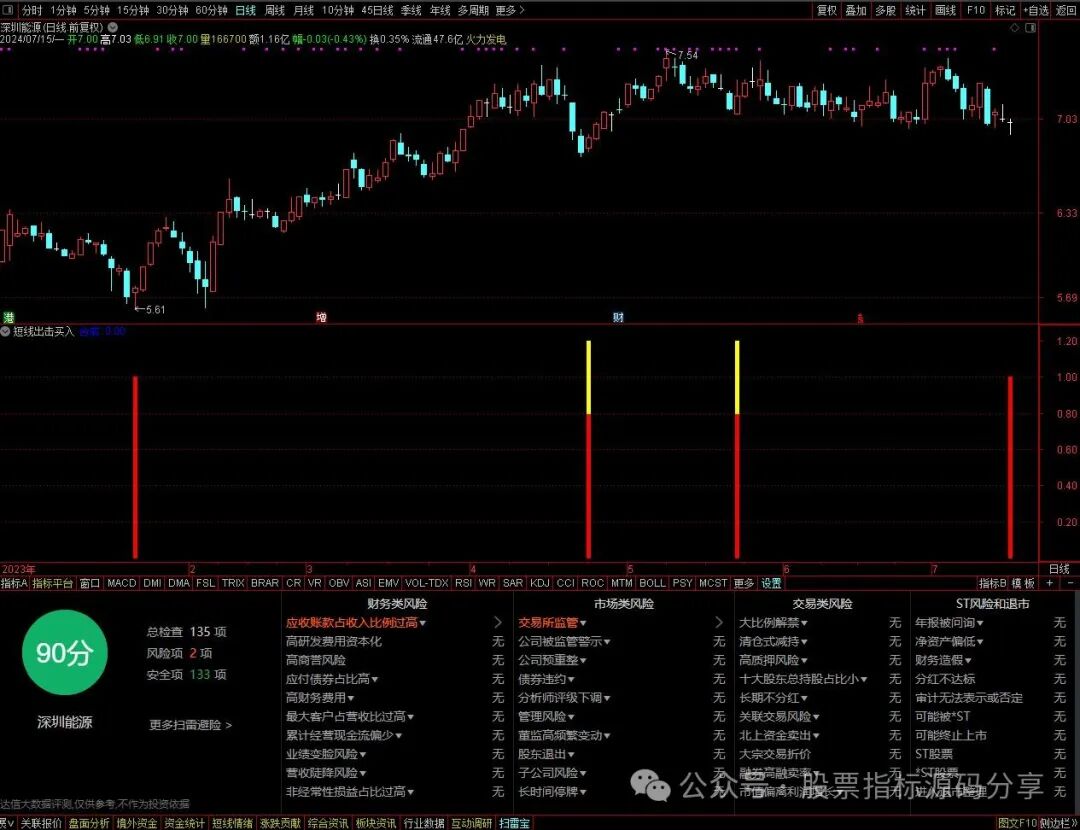
Task: Select the 周线 weekly period
Action: pos(275,10)
